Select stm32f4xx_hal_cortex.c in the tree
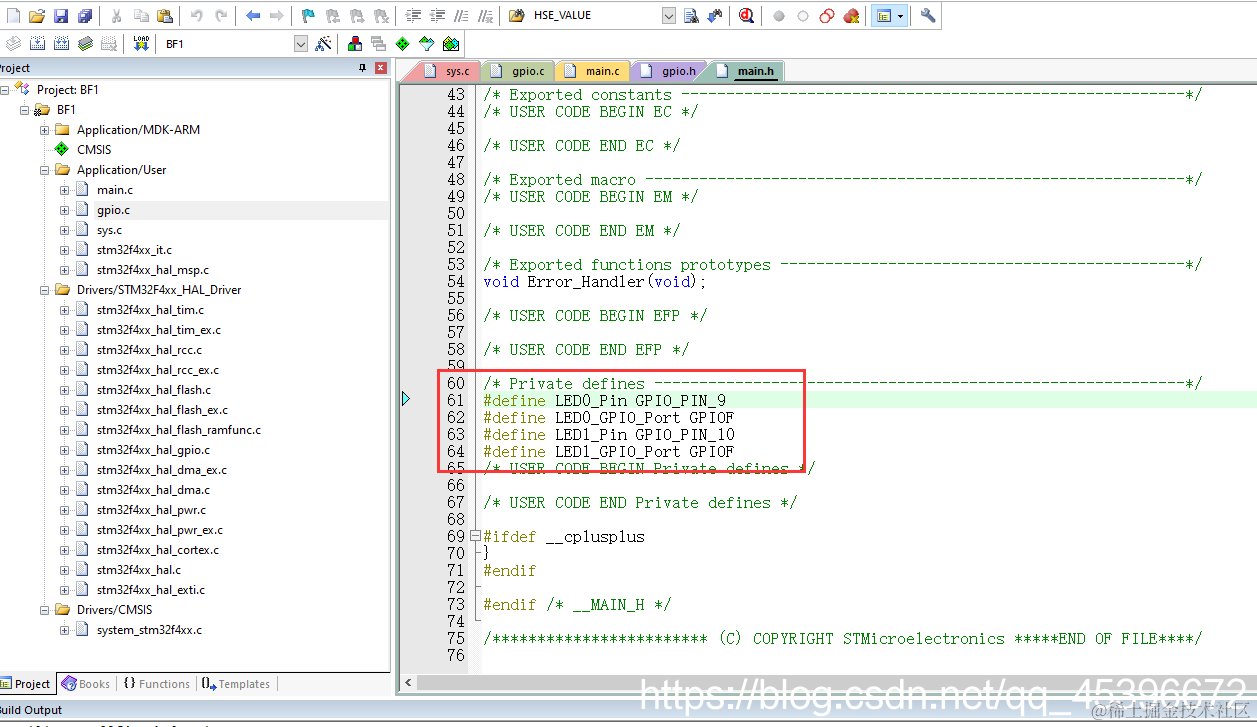Screen dimensions: 1257x727 [157, 550]
